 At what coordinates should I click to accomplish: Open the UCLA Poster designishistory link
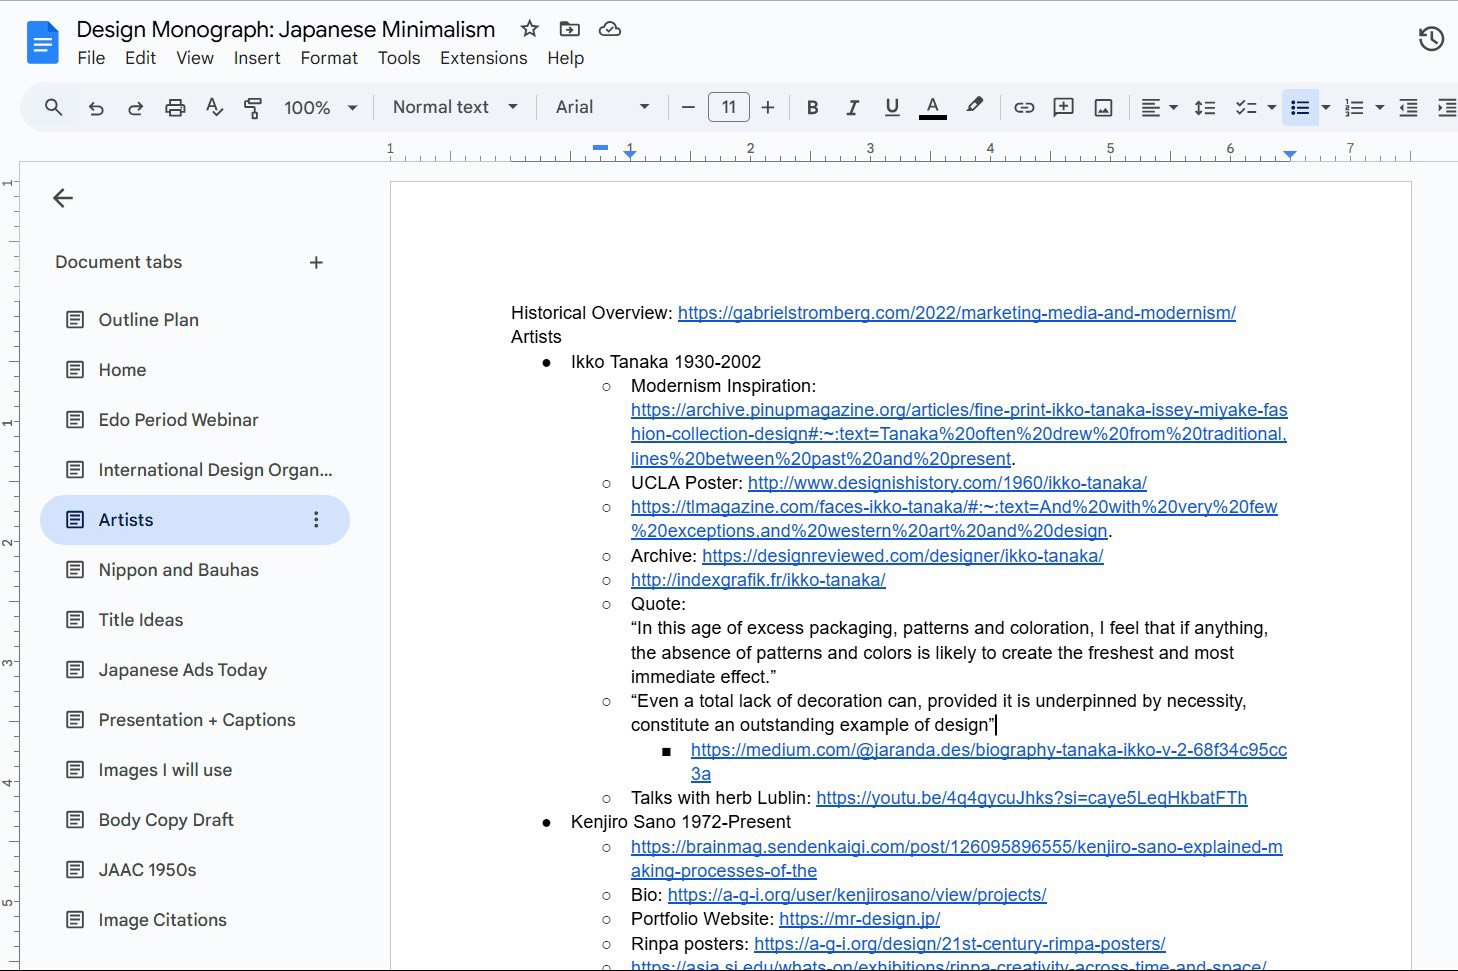[946, 482]
